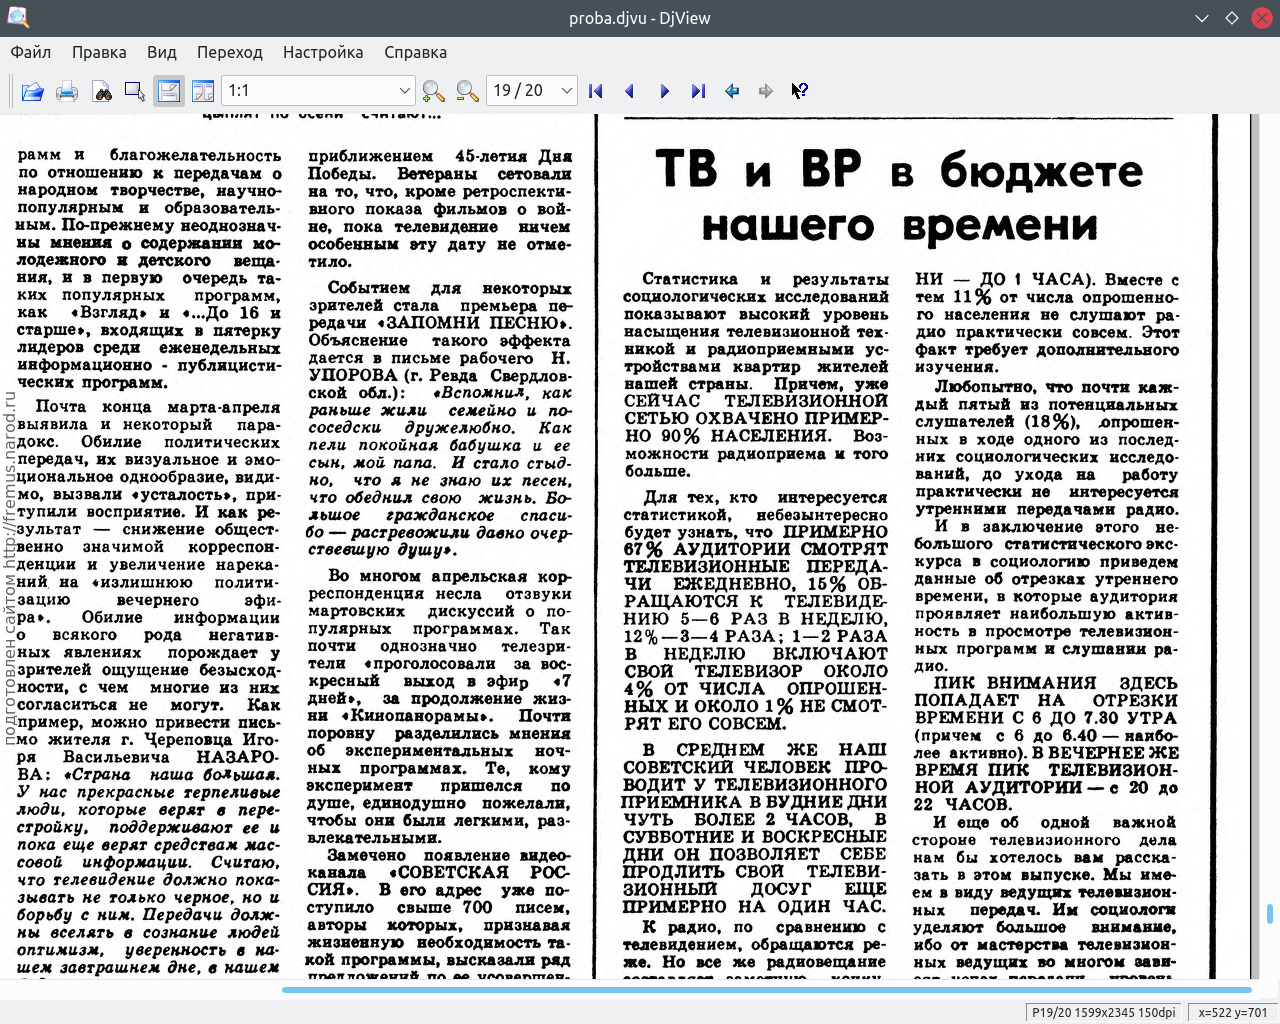Viewport: 1280px width, 1024px height.
Task: Open the 19 / 20 page selector
Action: 531,91
